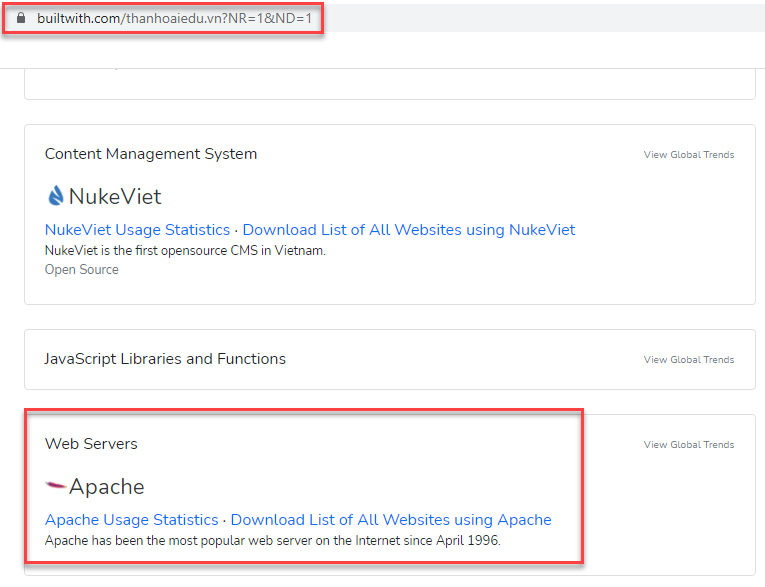View Global Trends for Web Servers
Viewport: 765px width, 587px height.
(x=688, y=445)
